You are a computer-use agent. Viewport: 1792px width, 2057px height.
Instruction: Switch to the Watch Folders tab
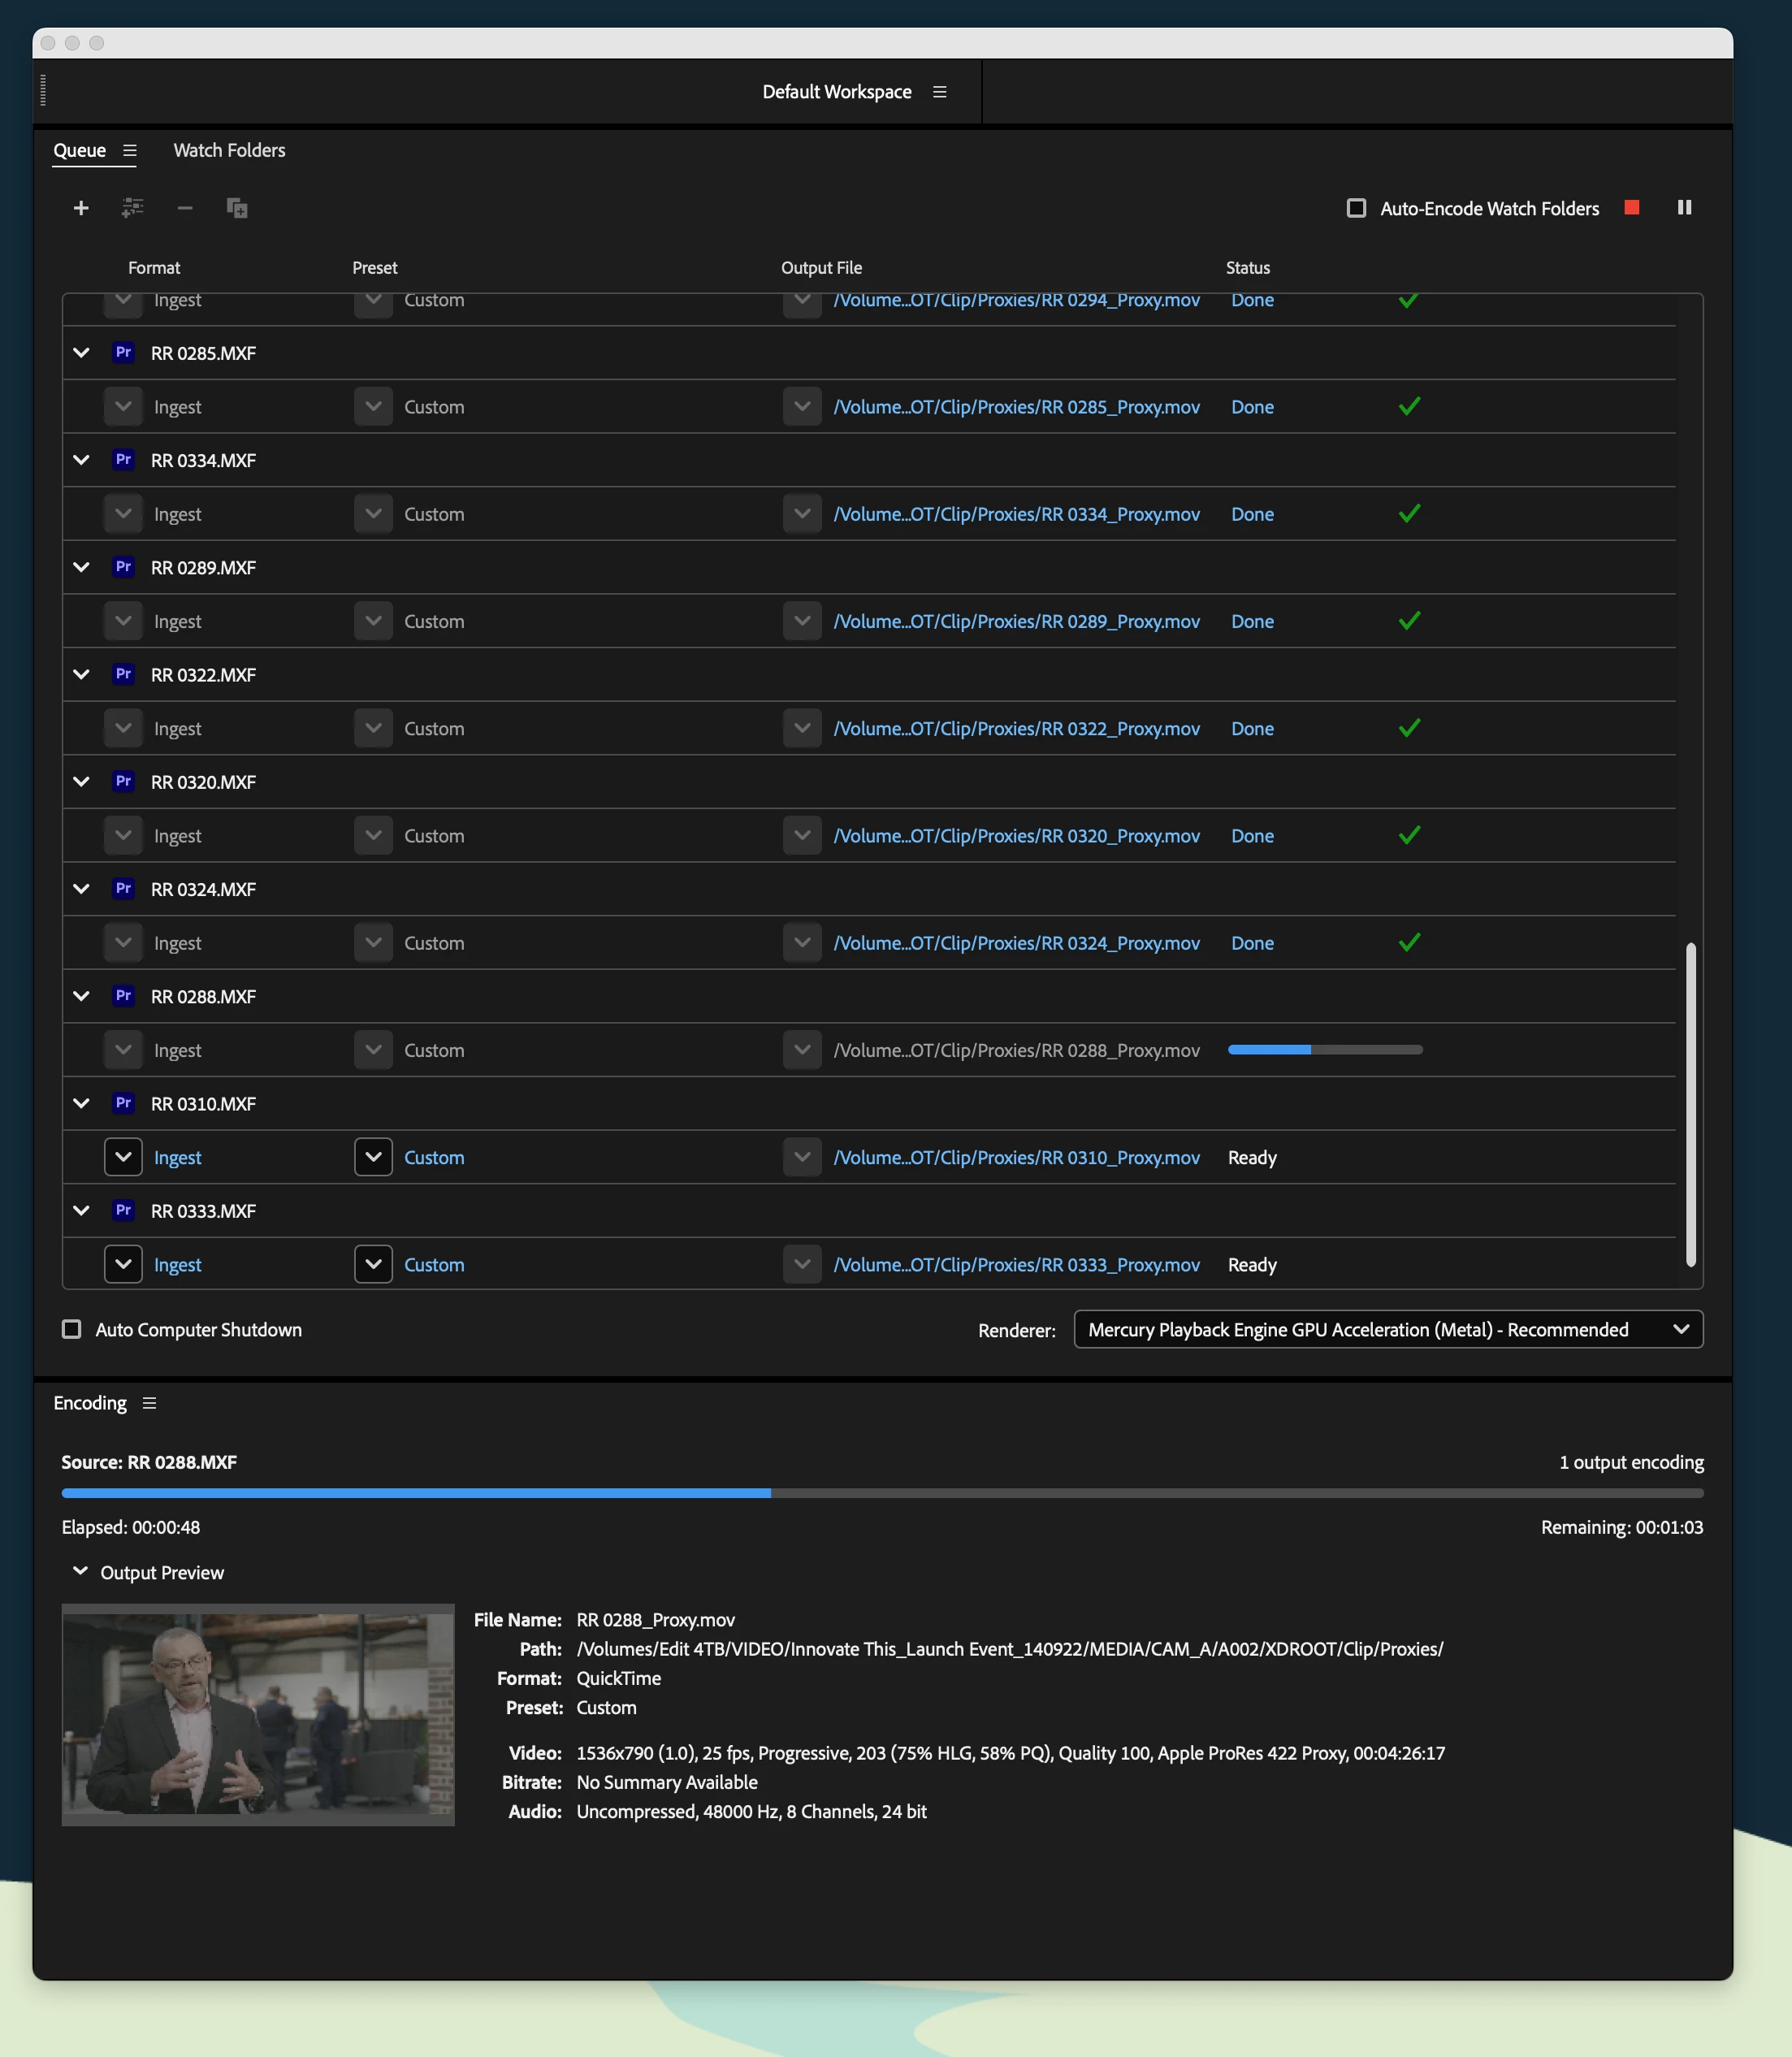[x=229, y=150]
